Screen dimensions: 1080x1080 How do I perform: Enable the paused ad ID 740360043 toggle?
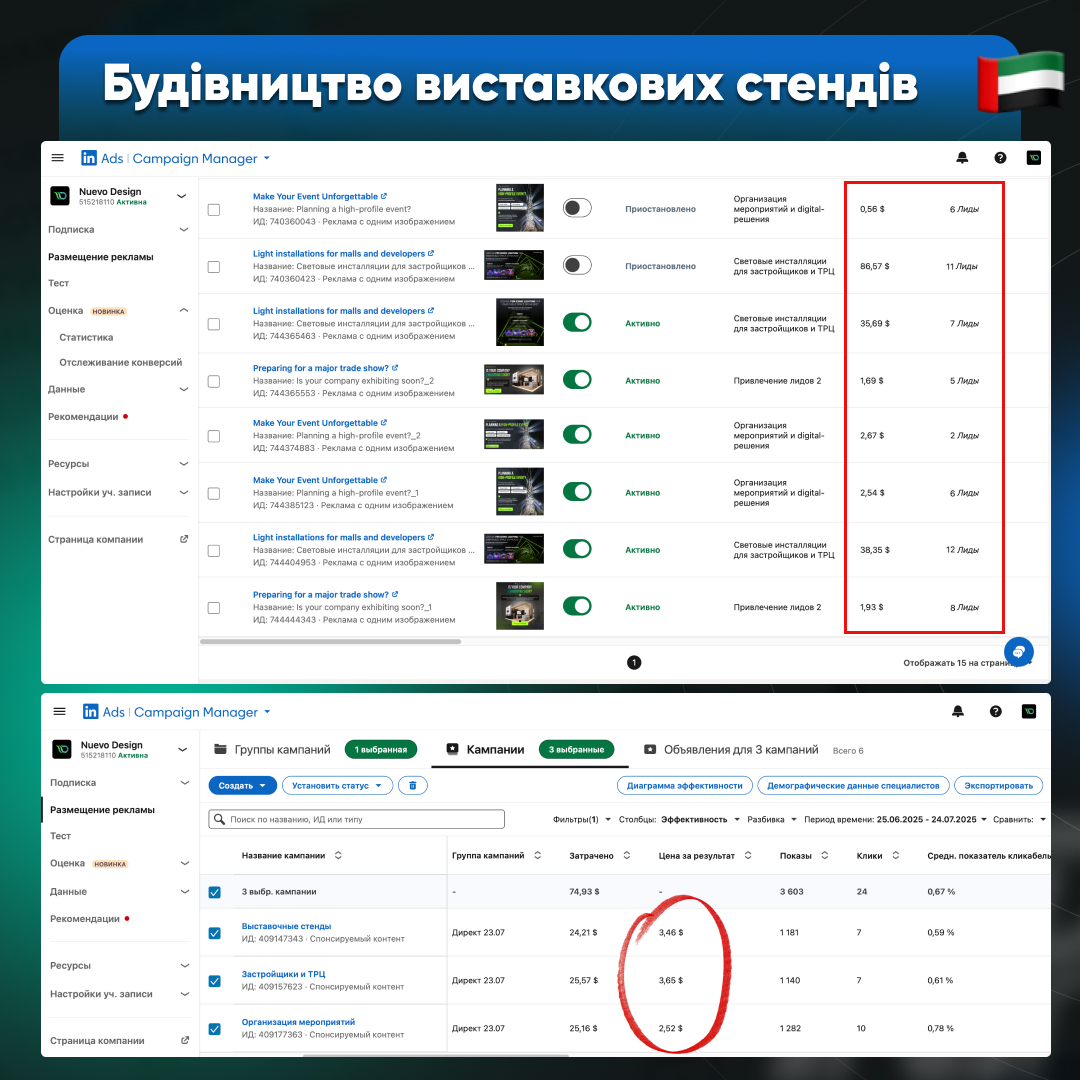pos(577,208)
